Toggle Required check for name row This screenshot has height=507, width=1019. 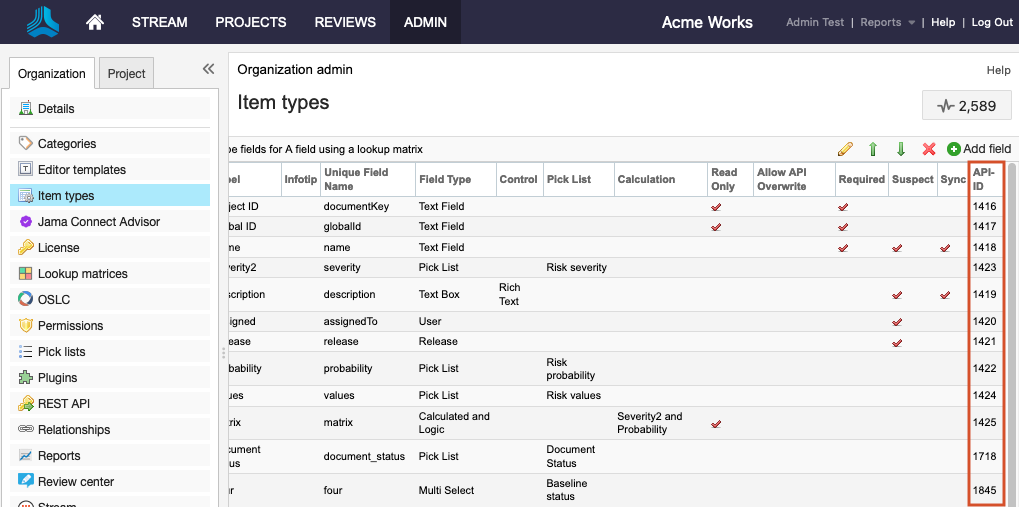[843, 247]
